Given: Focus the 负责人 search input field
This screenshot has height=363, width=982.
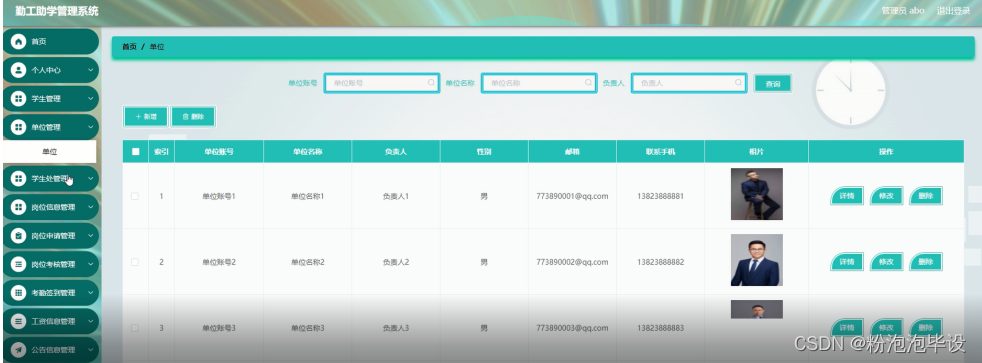Looking at the screenshot, I should [689, 83].
